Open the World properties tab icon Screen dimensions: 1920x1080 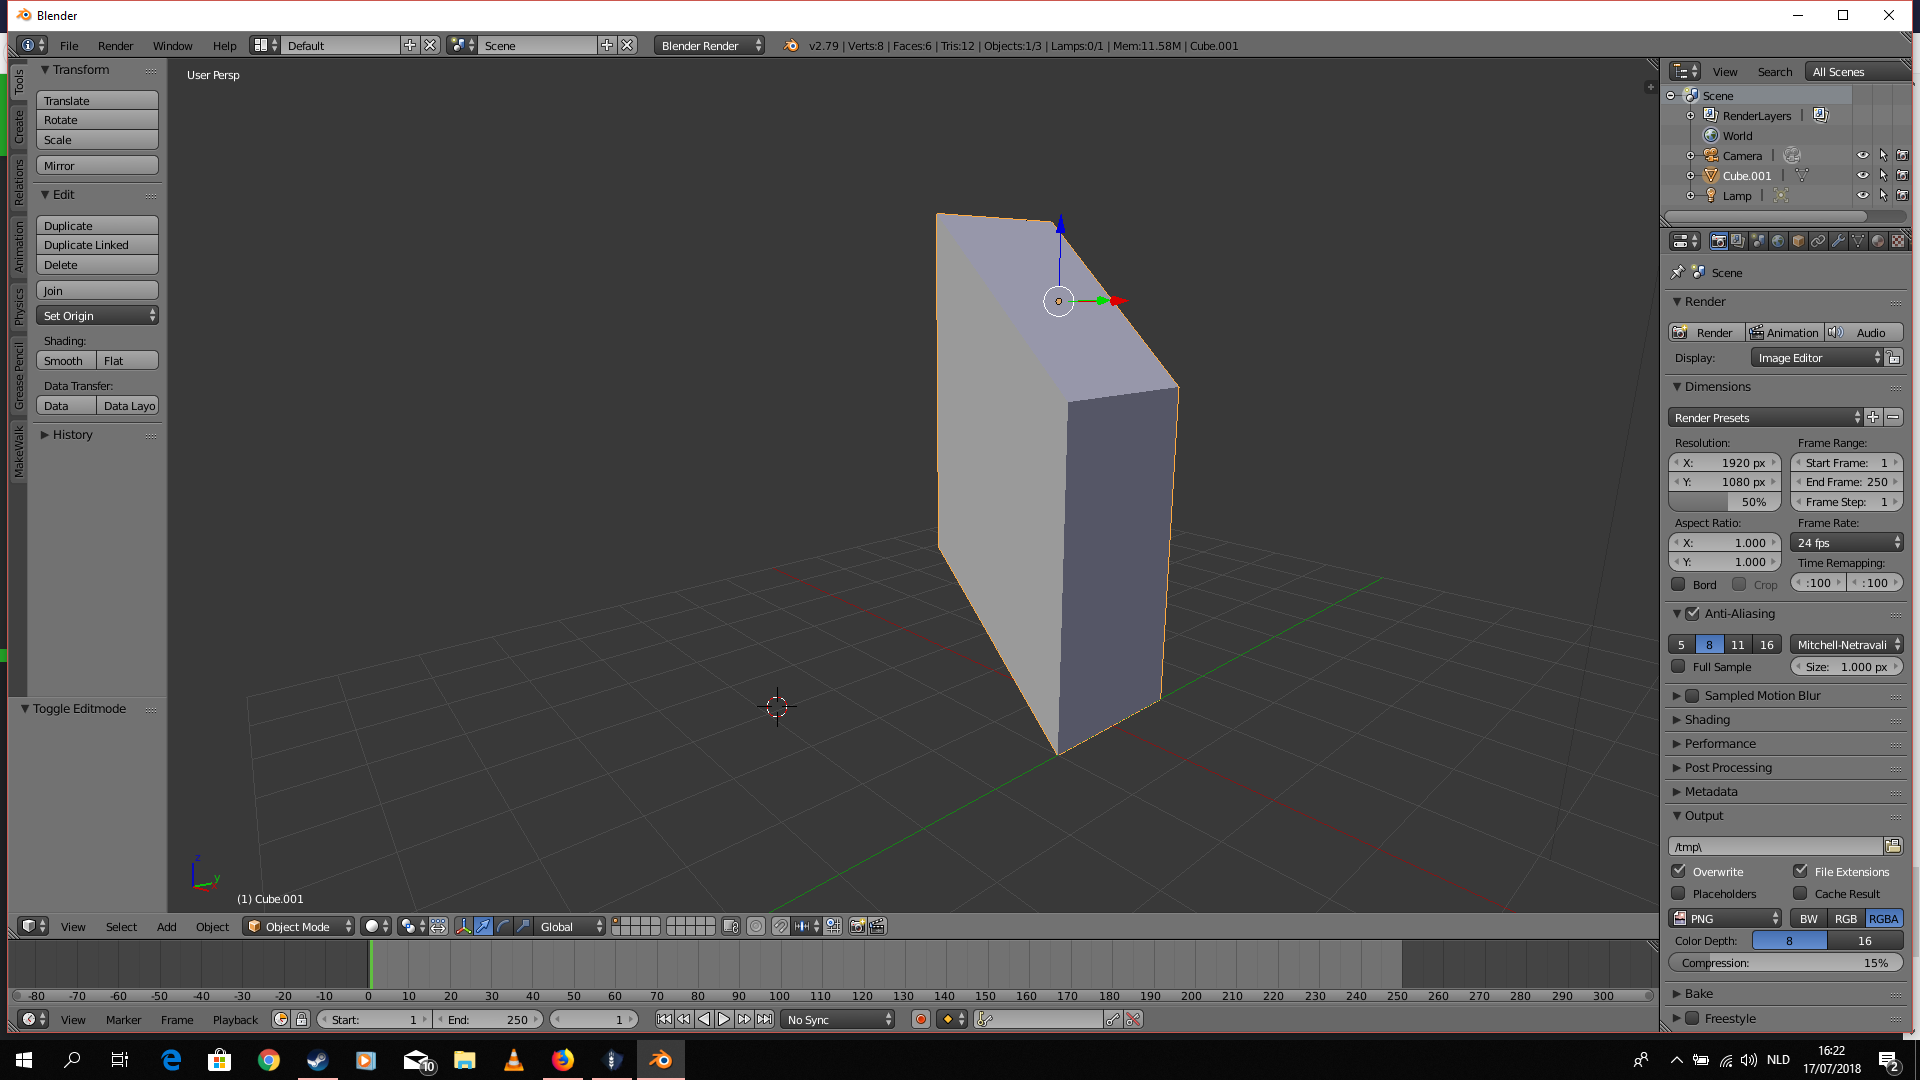(x=1778, y=241)
